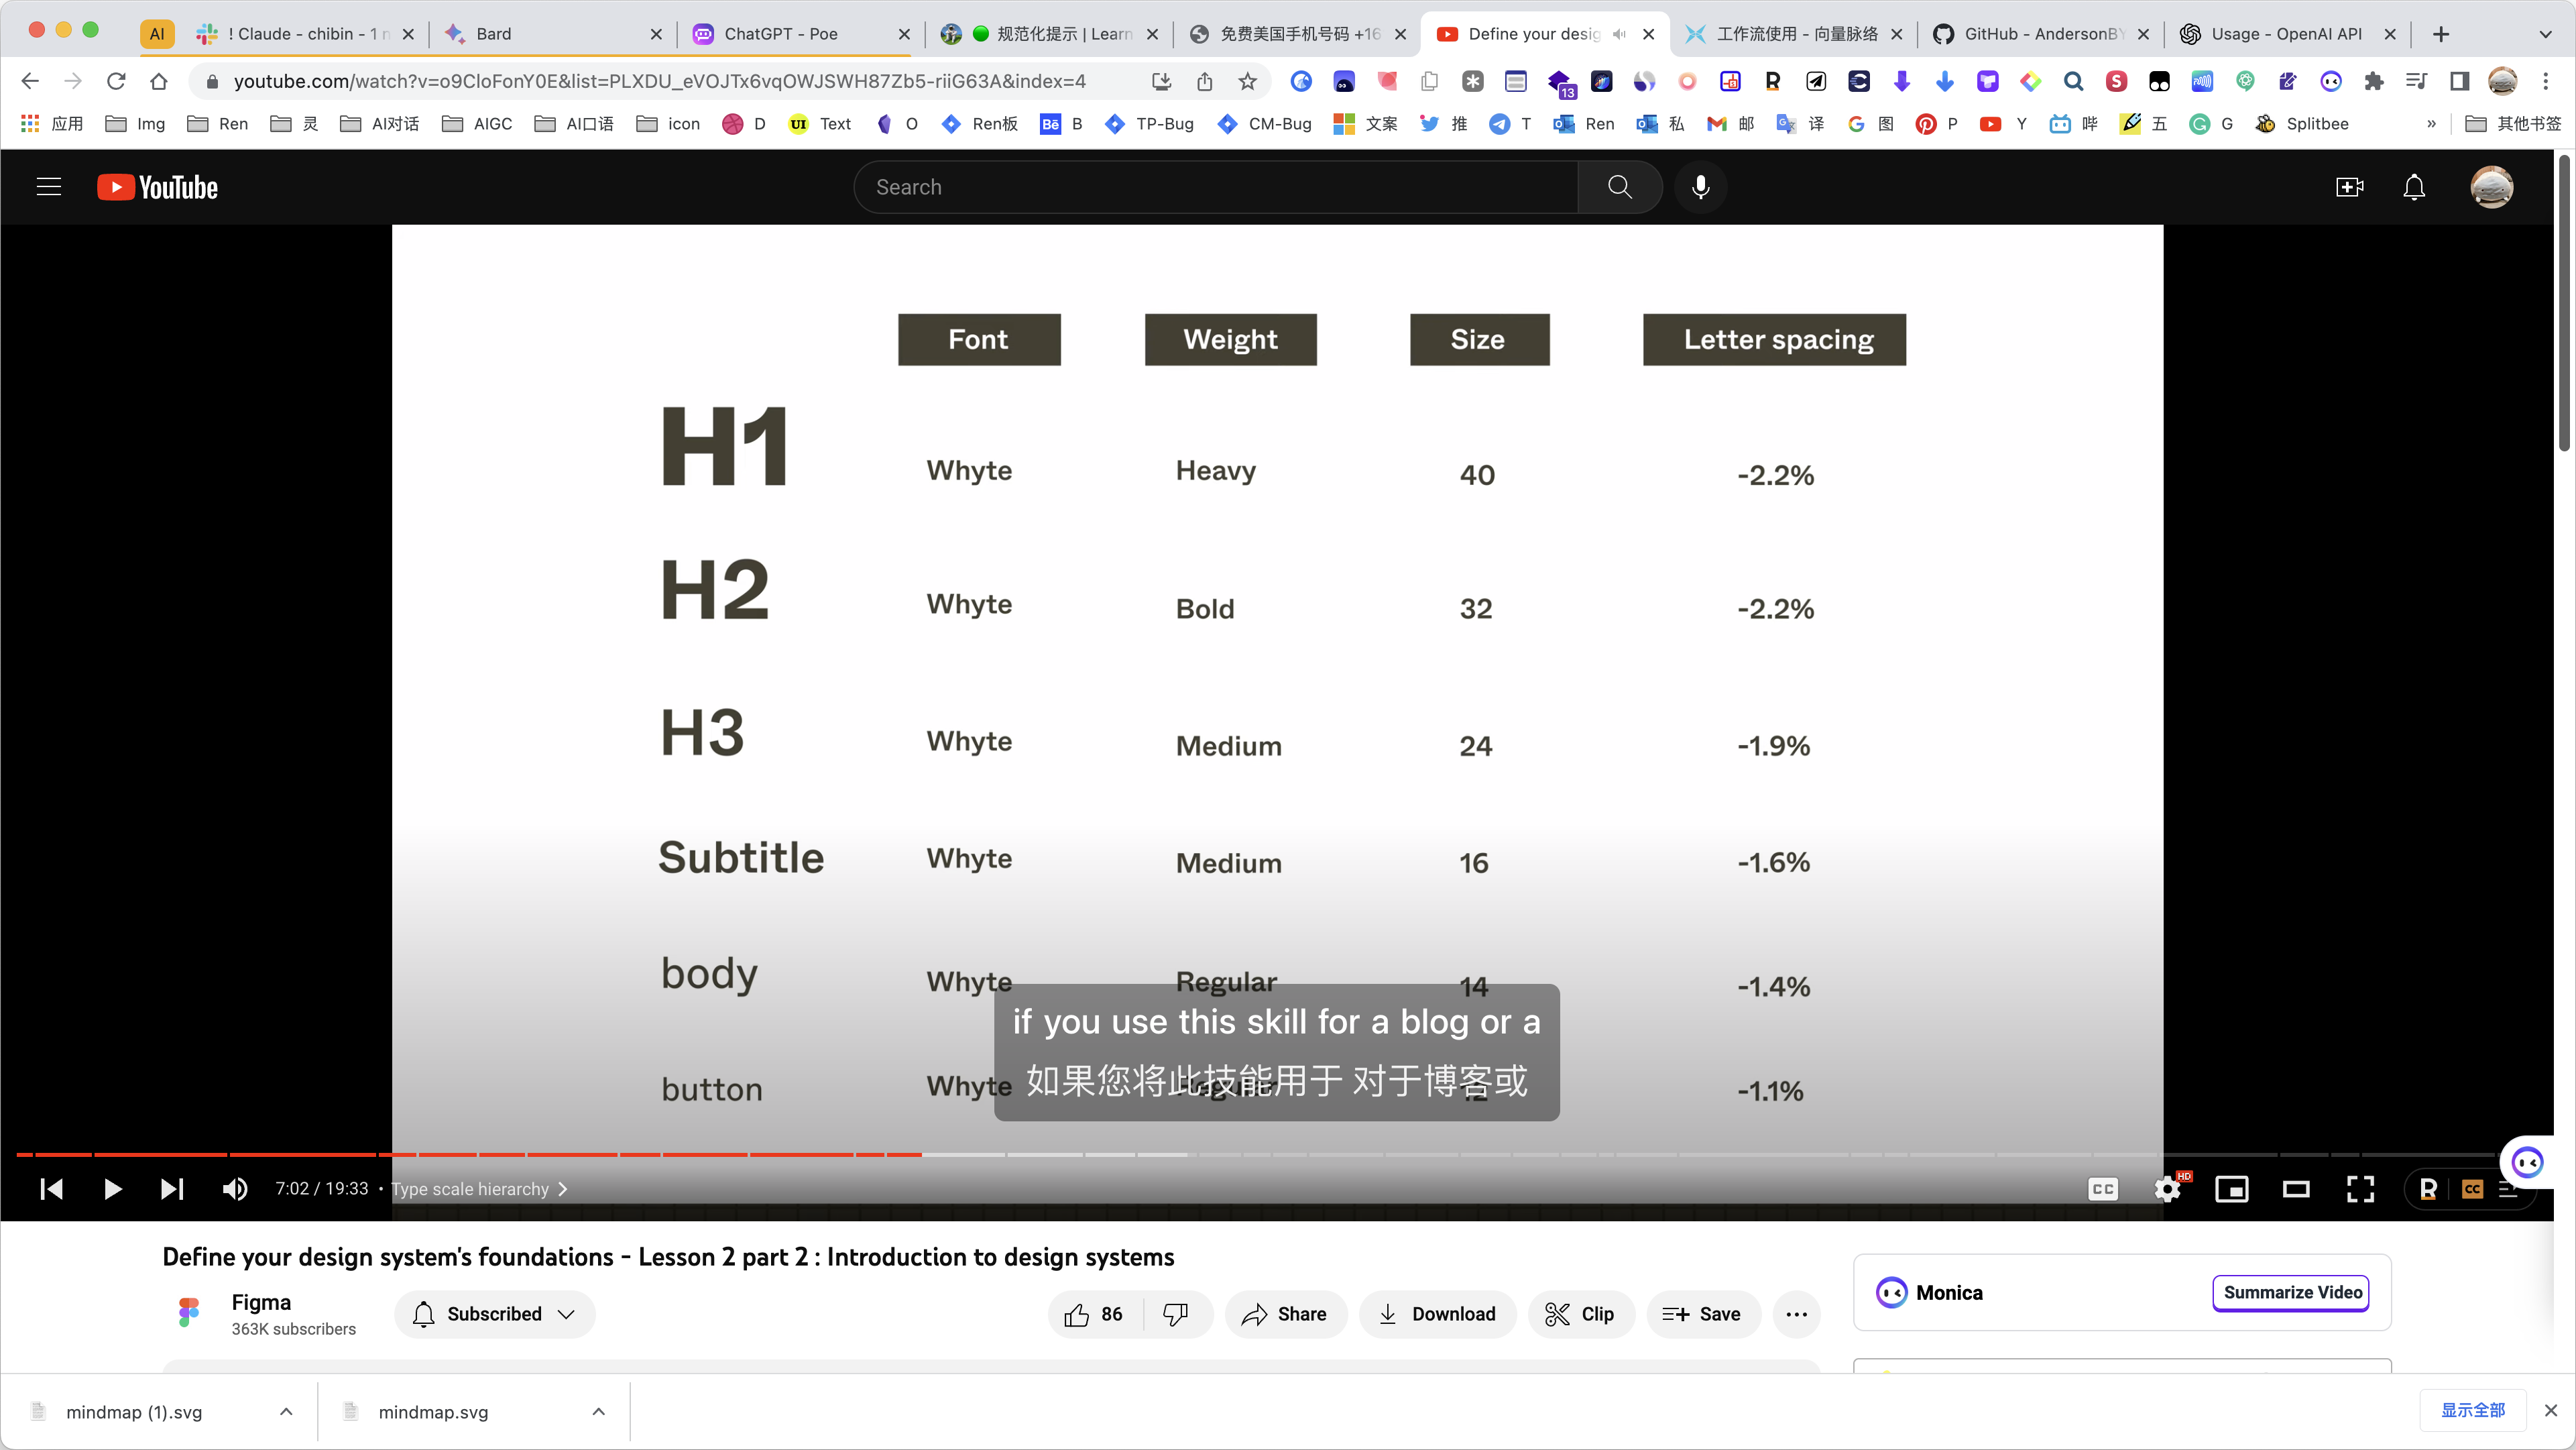Click the page vertical scrollbar
Screen dimensions: 2576x1450
2564,302
